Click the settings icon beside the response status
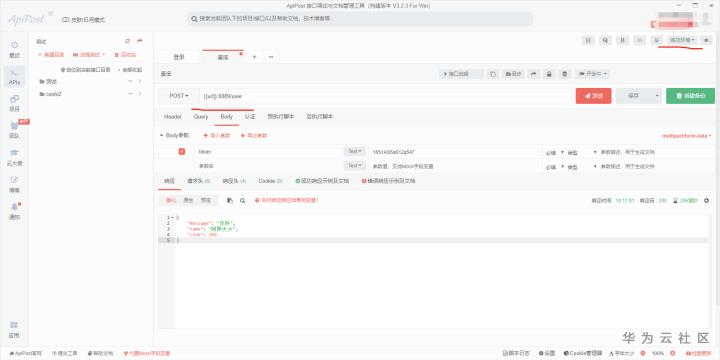720x360 pixels. coord(706,201)
